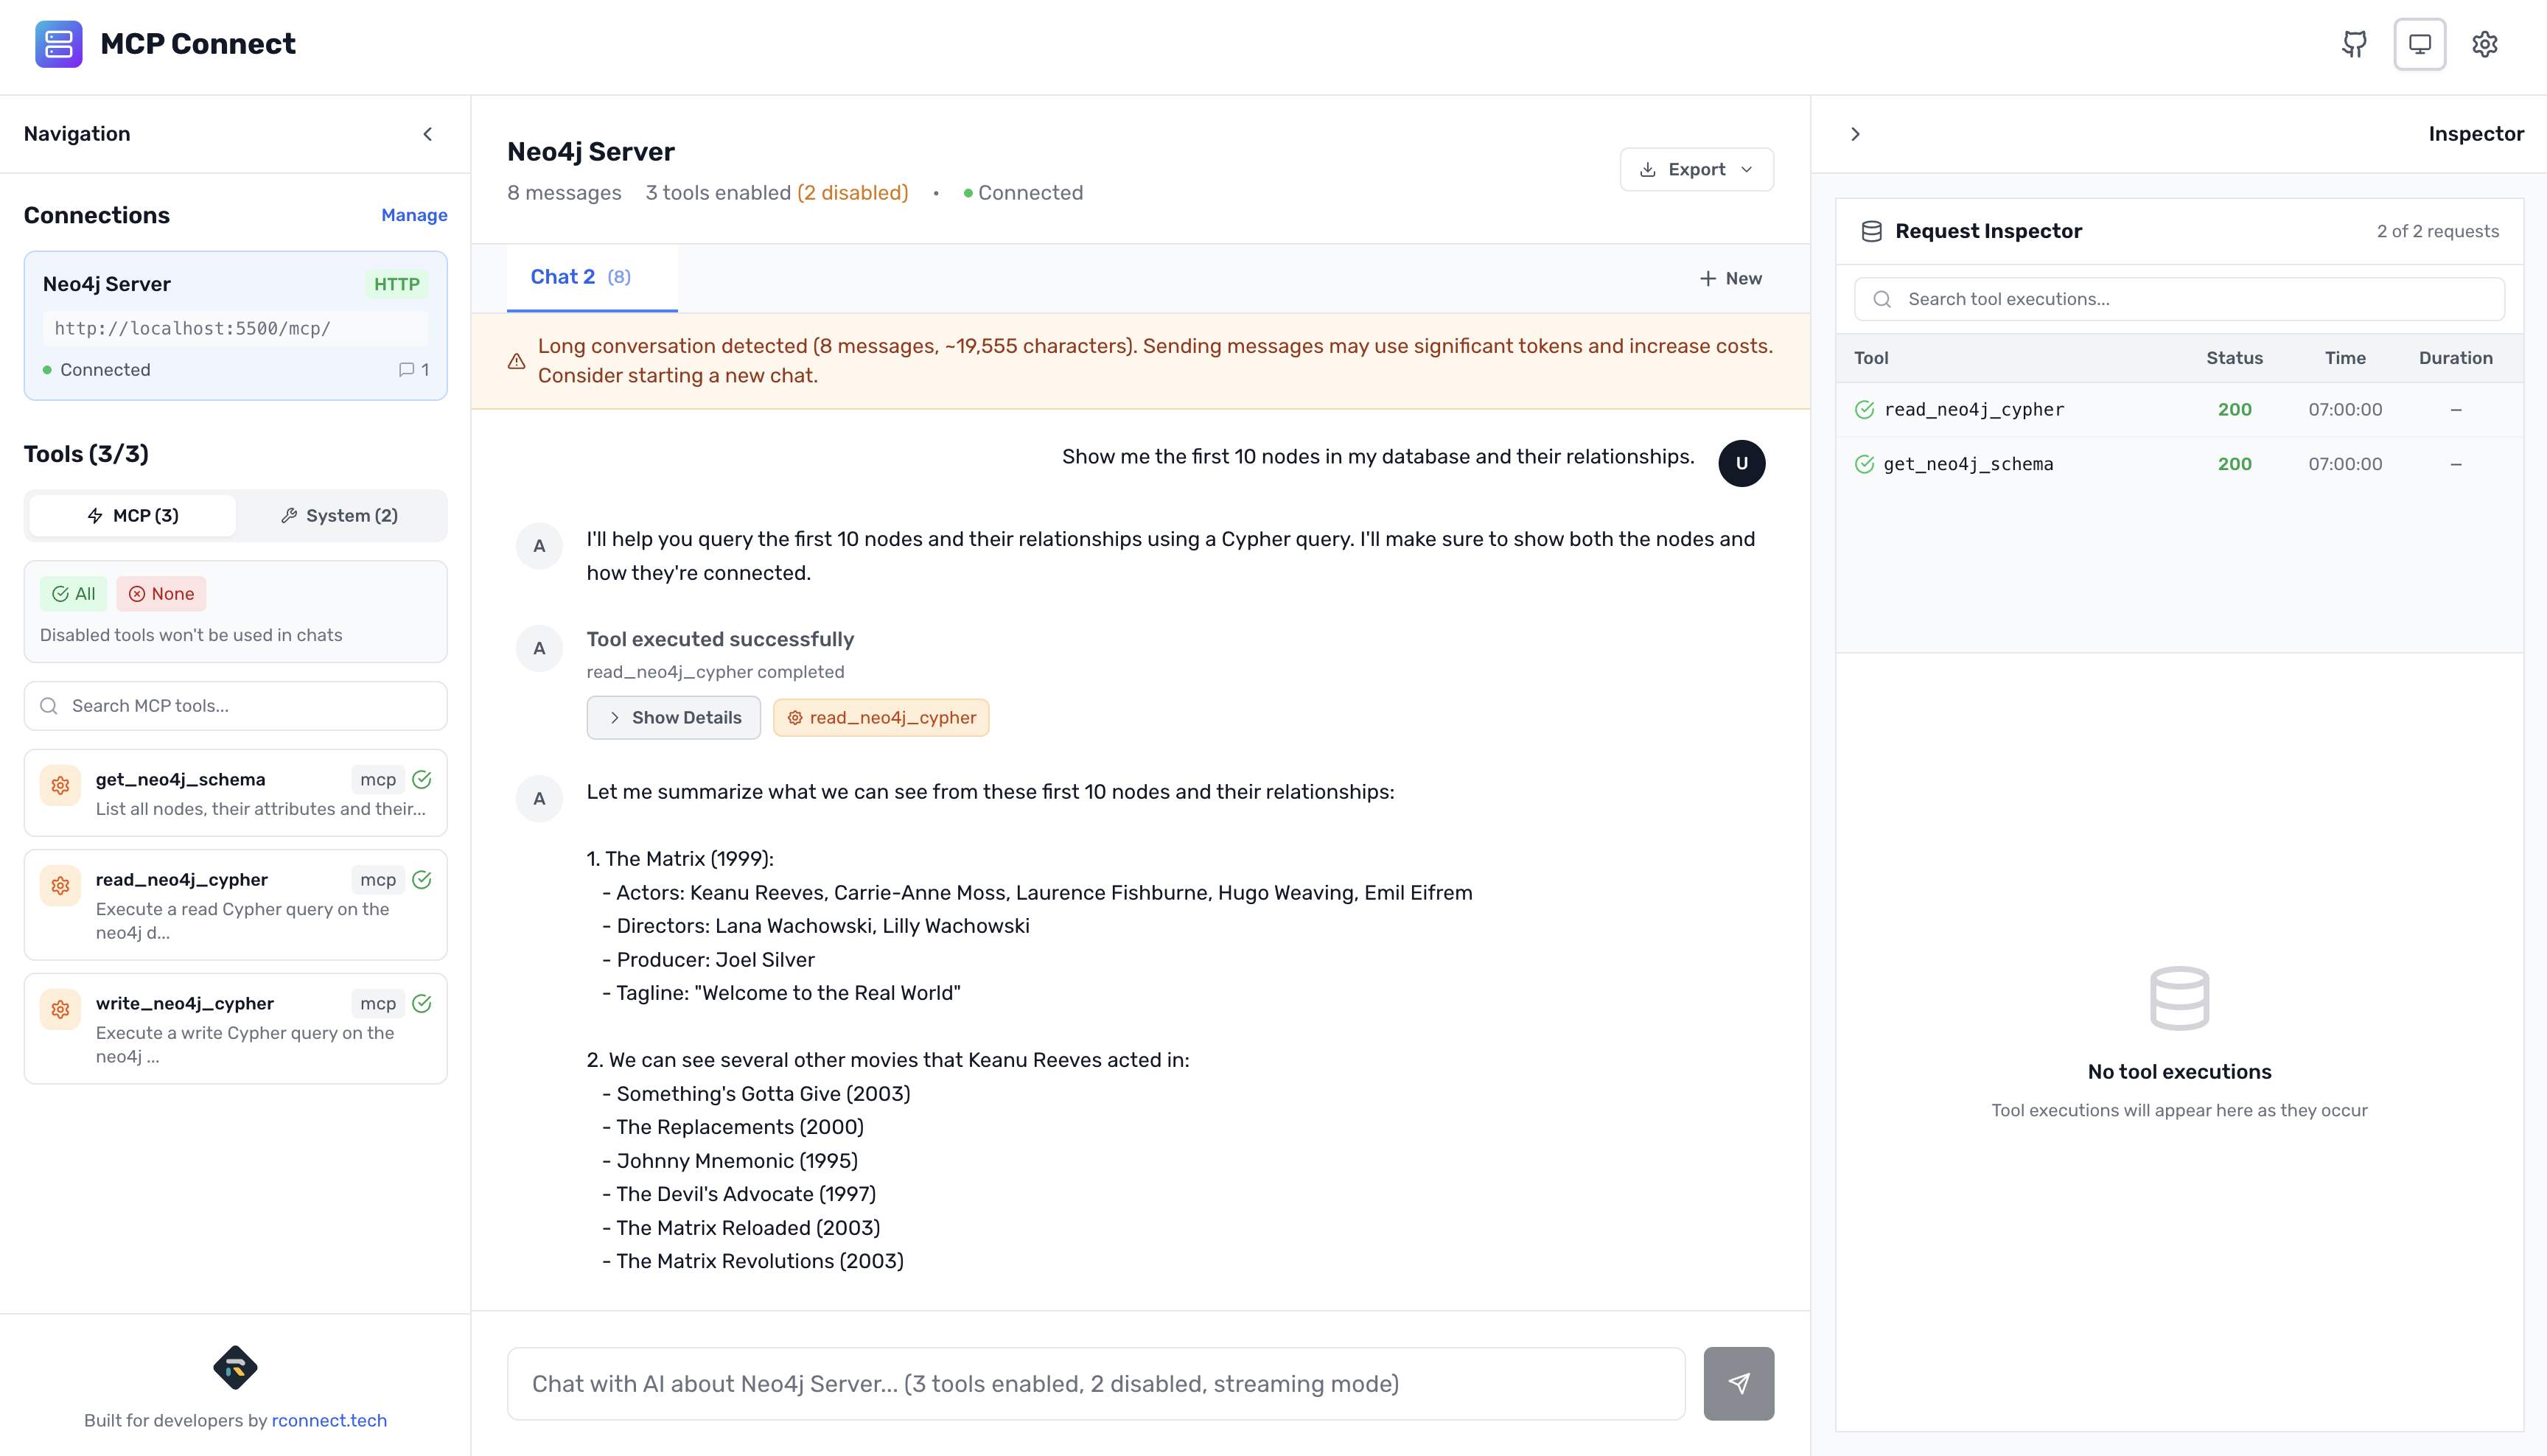Open the MCP Connect settings gear

tap(2486, 44)
